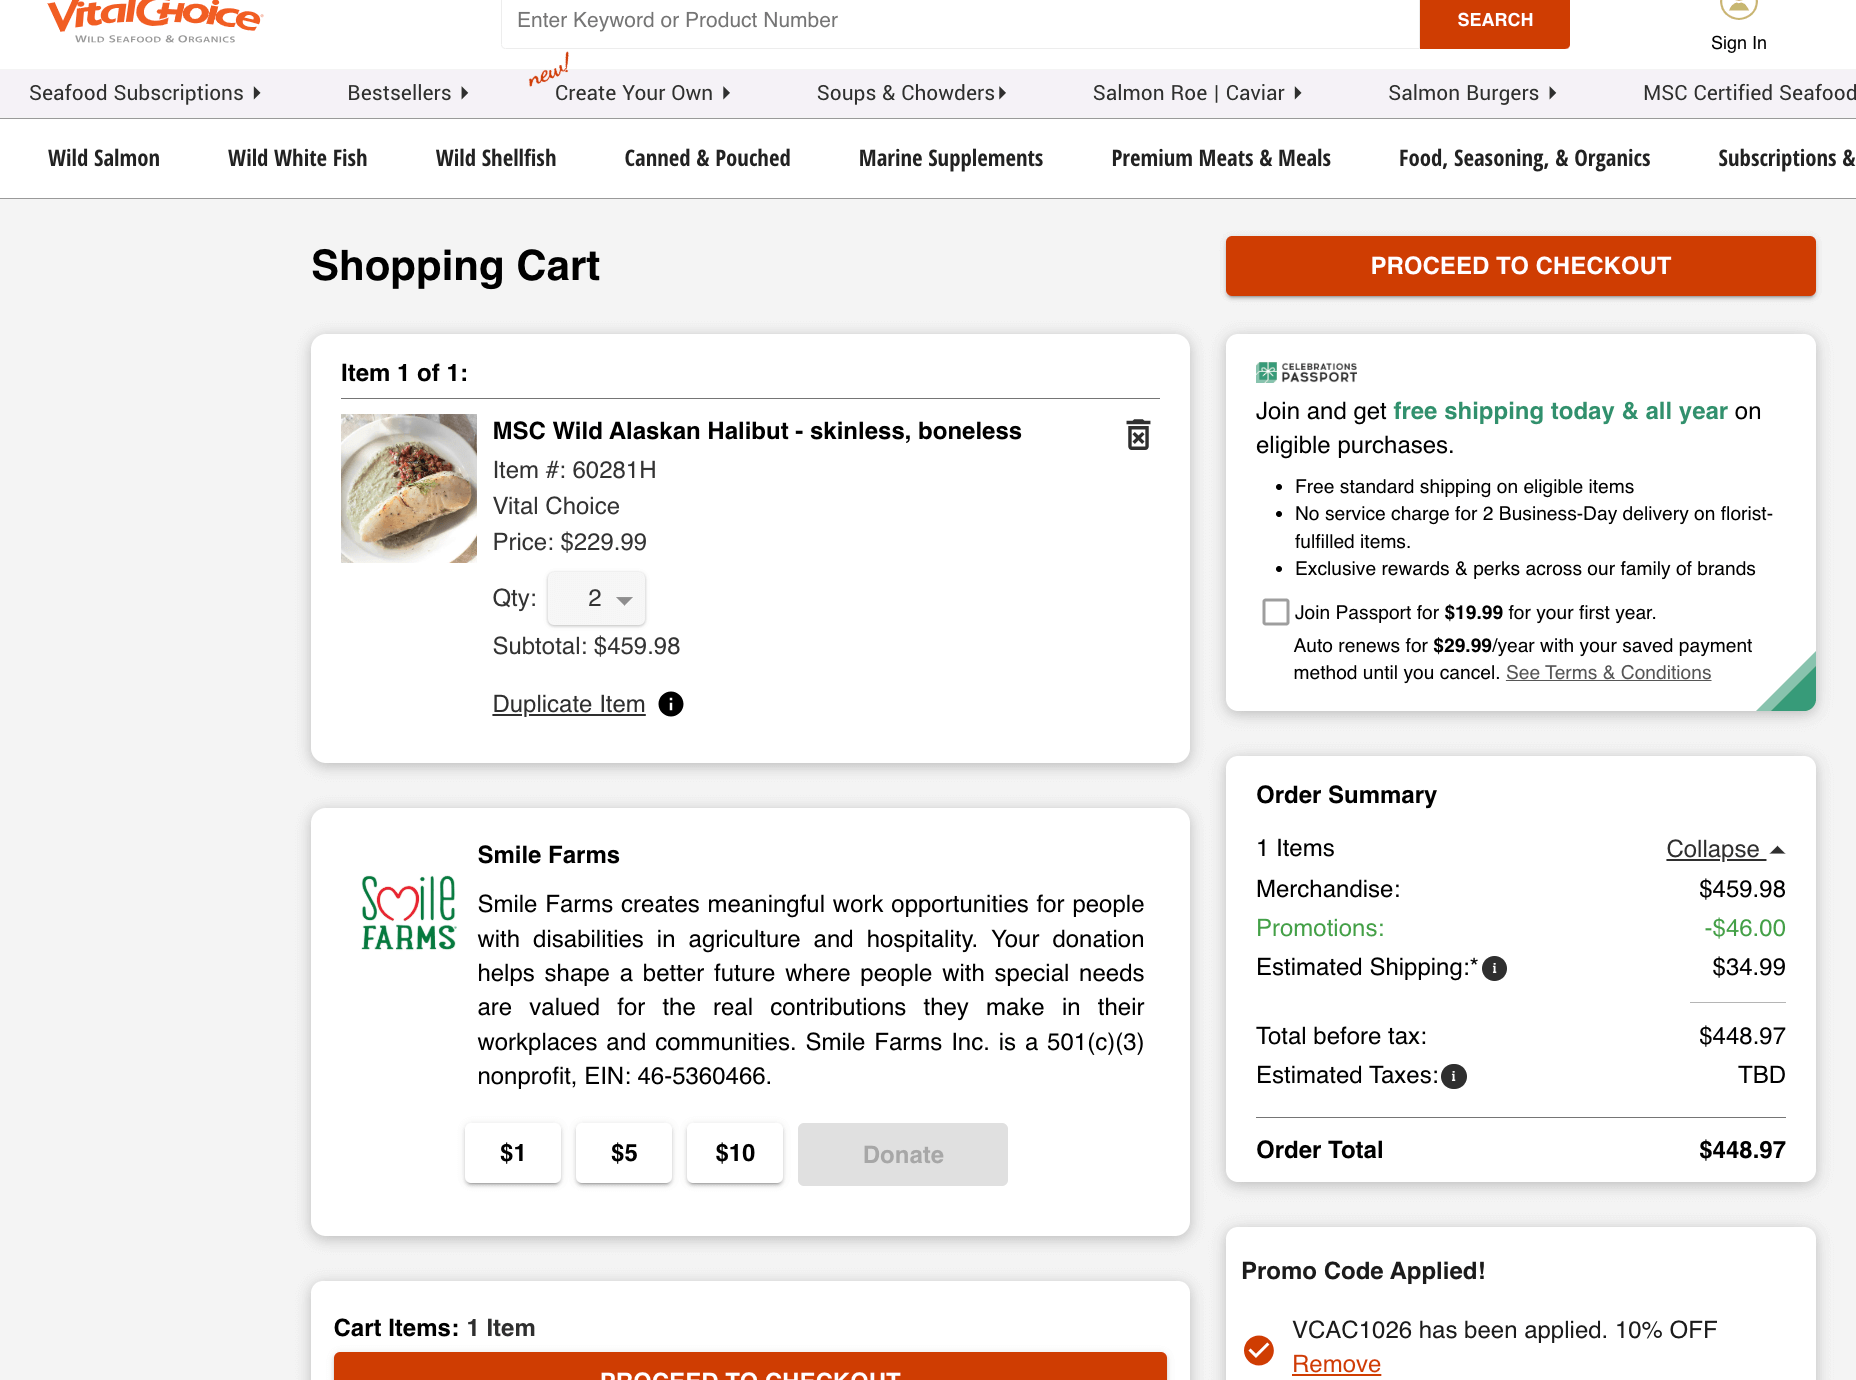
Task: Click the halibut product thumbnail
Action: point(409,488)
